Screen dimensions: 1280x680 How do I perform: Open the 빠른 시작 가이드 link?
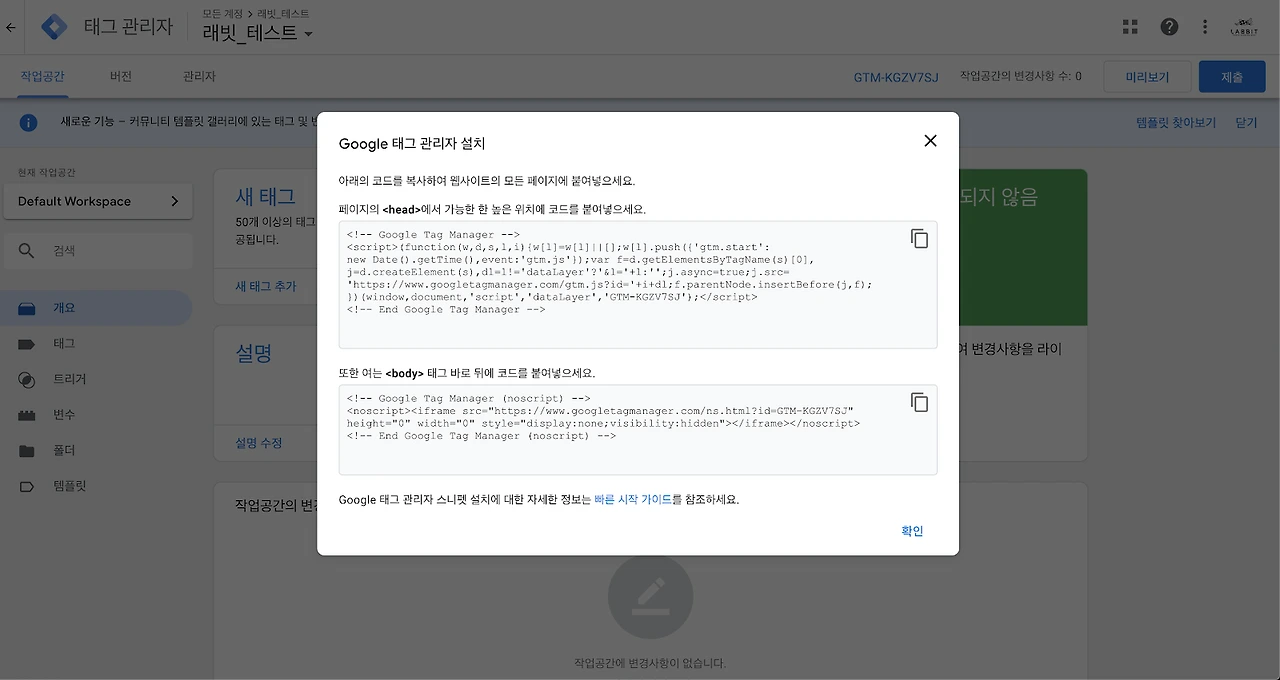coord(633,500)
